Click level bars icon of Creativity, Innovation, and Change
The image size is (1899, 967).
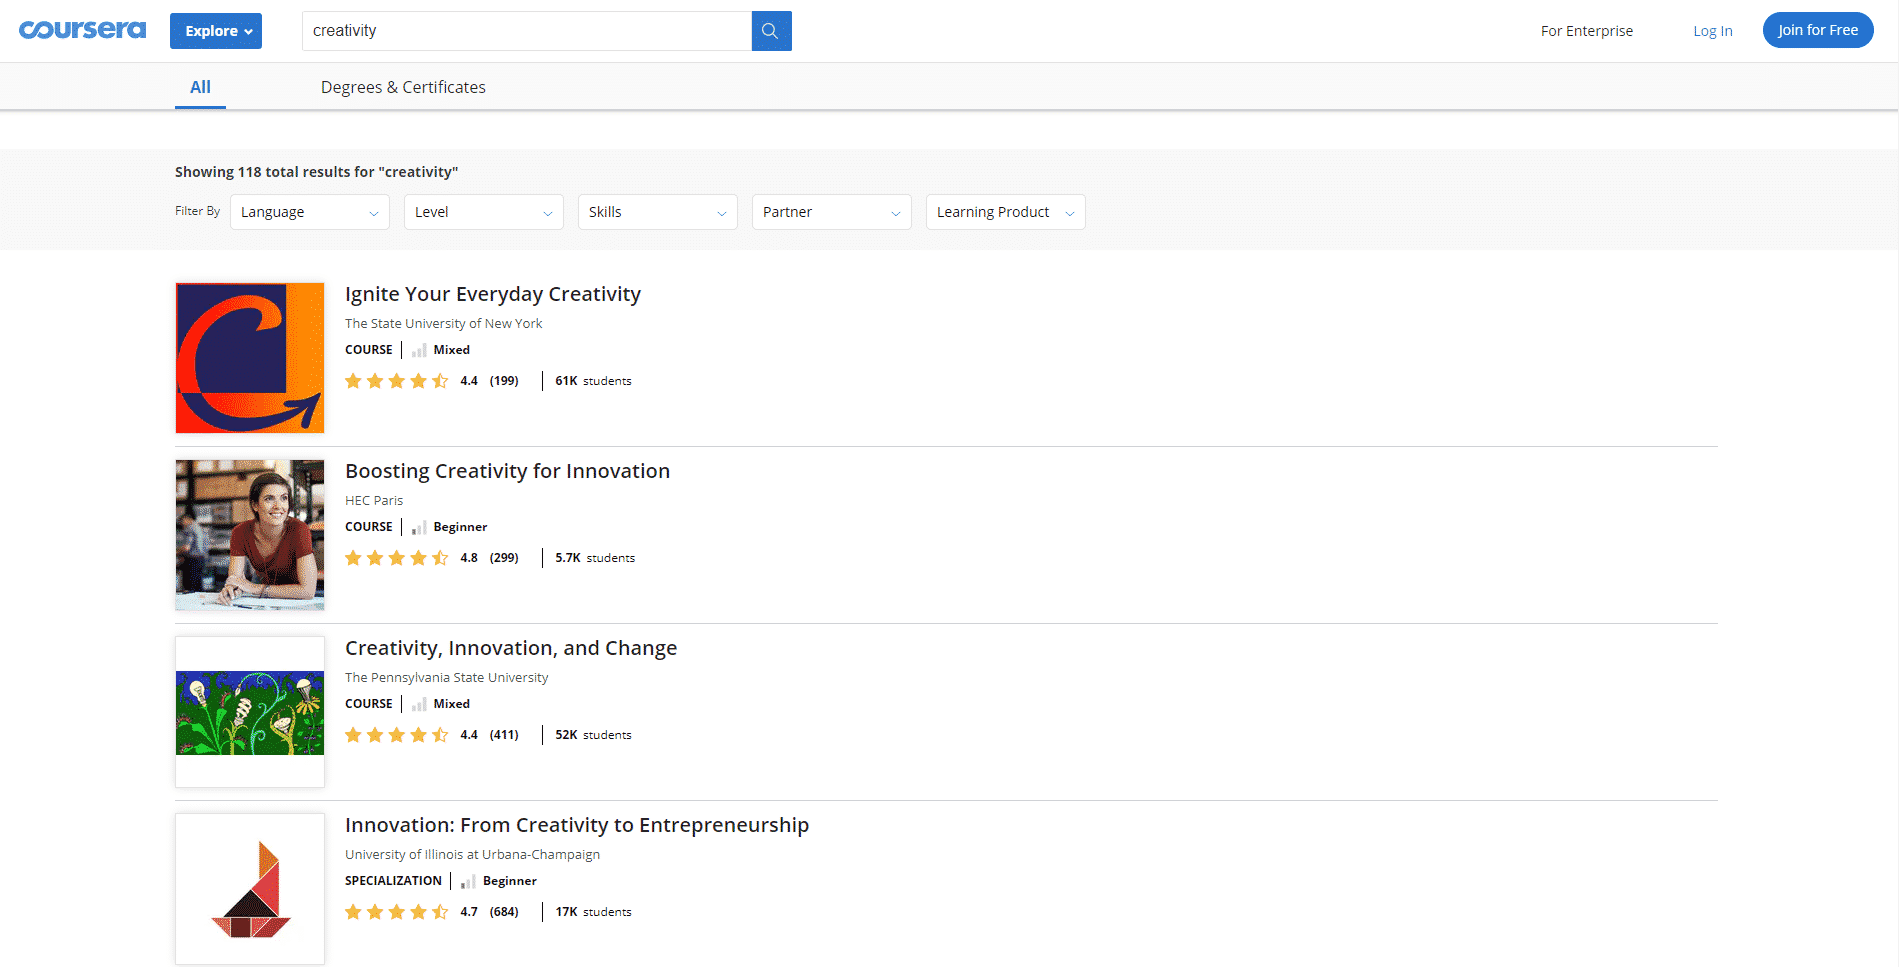(419, 704)
